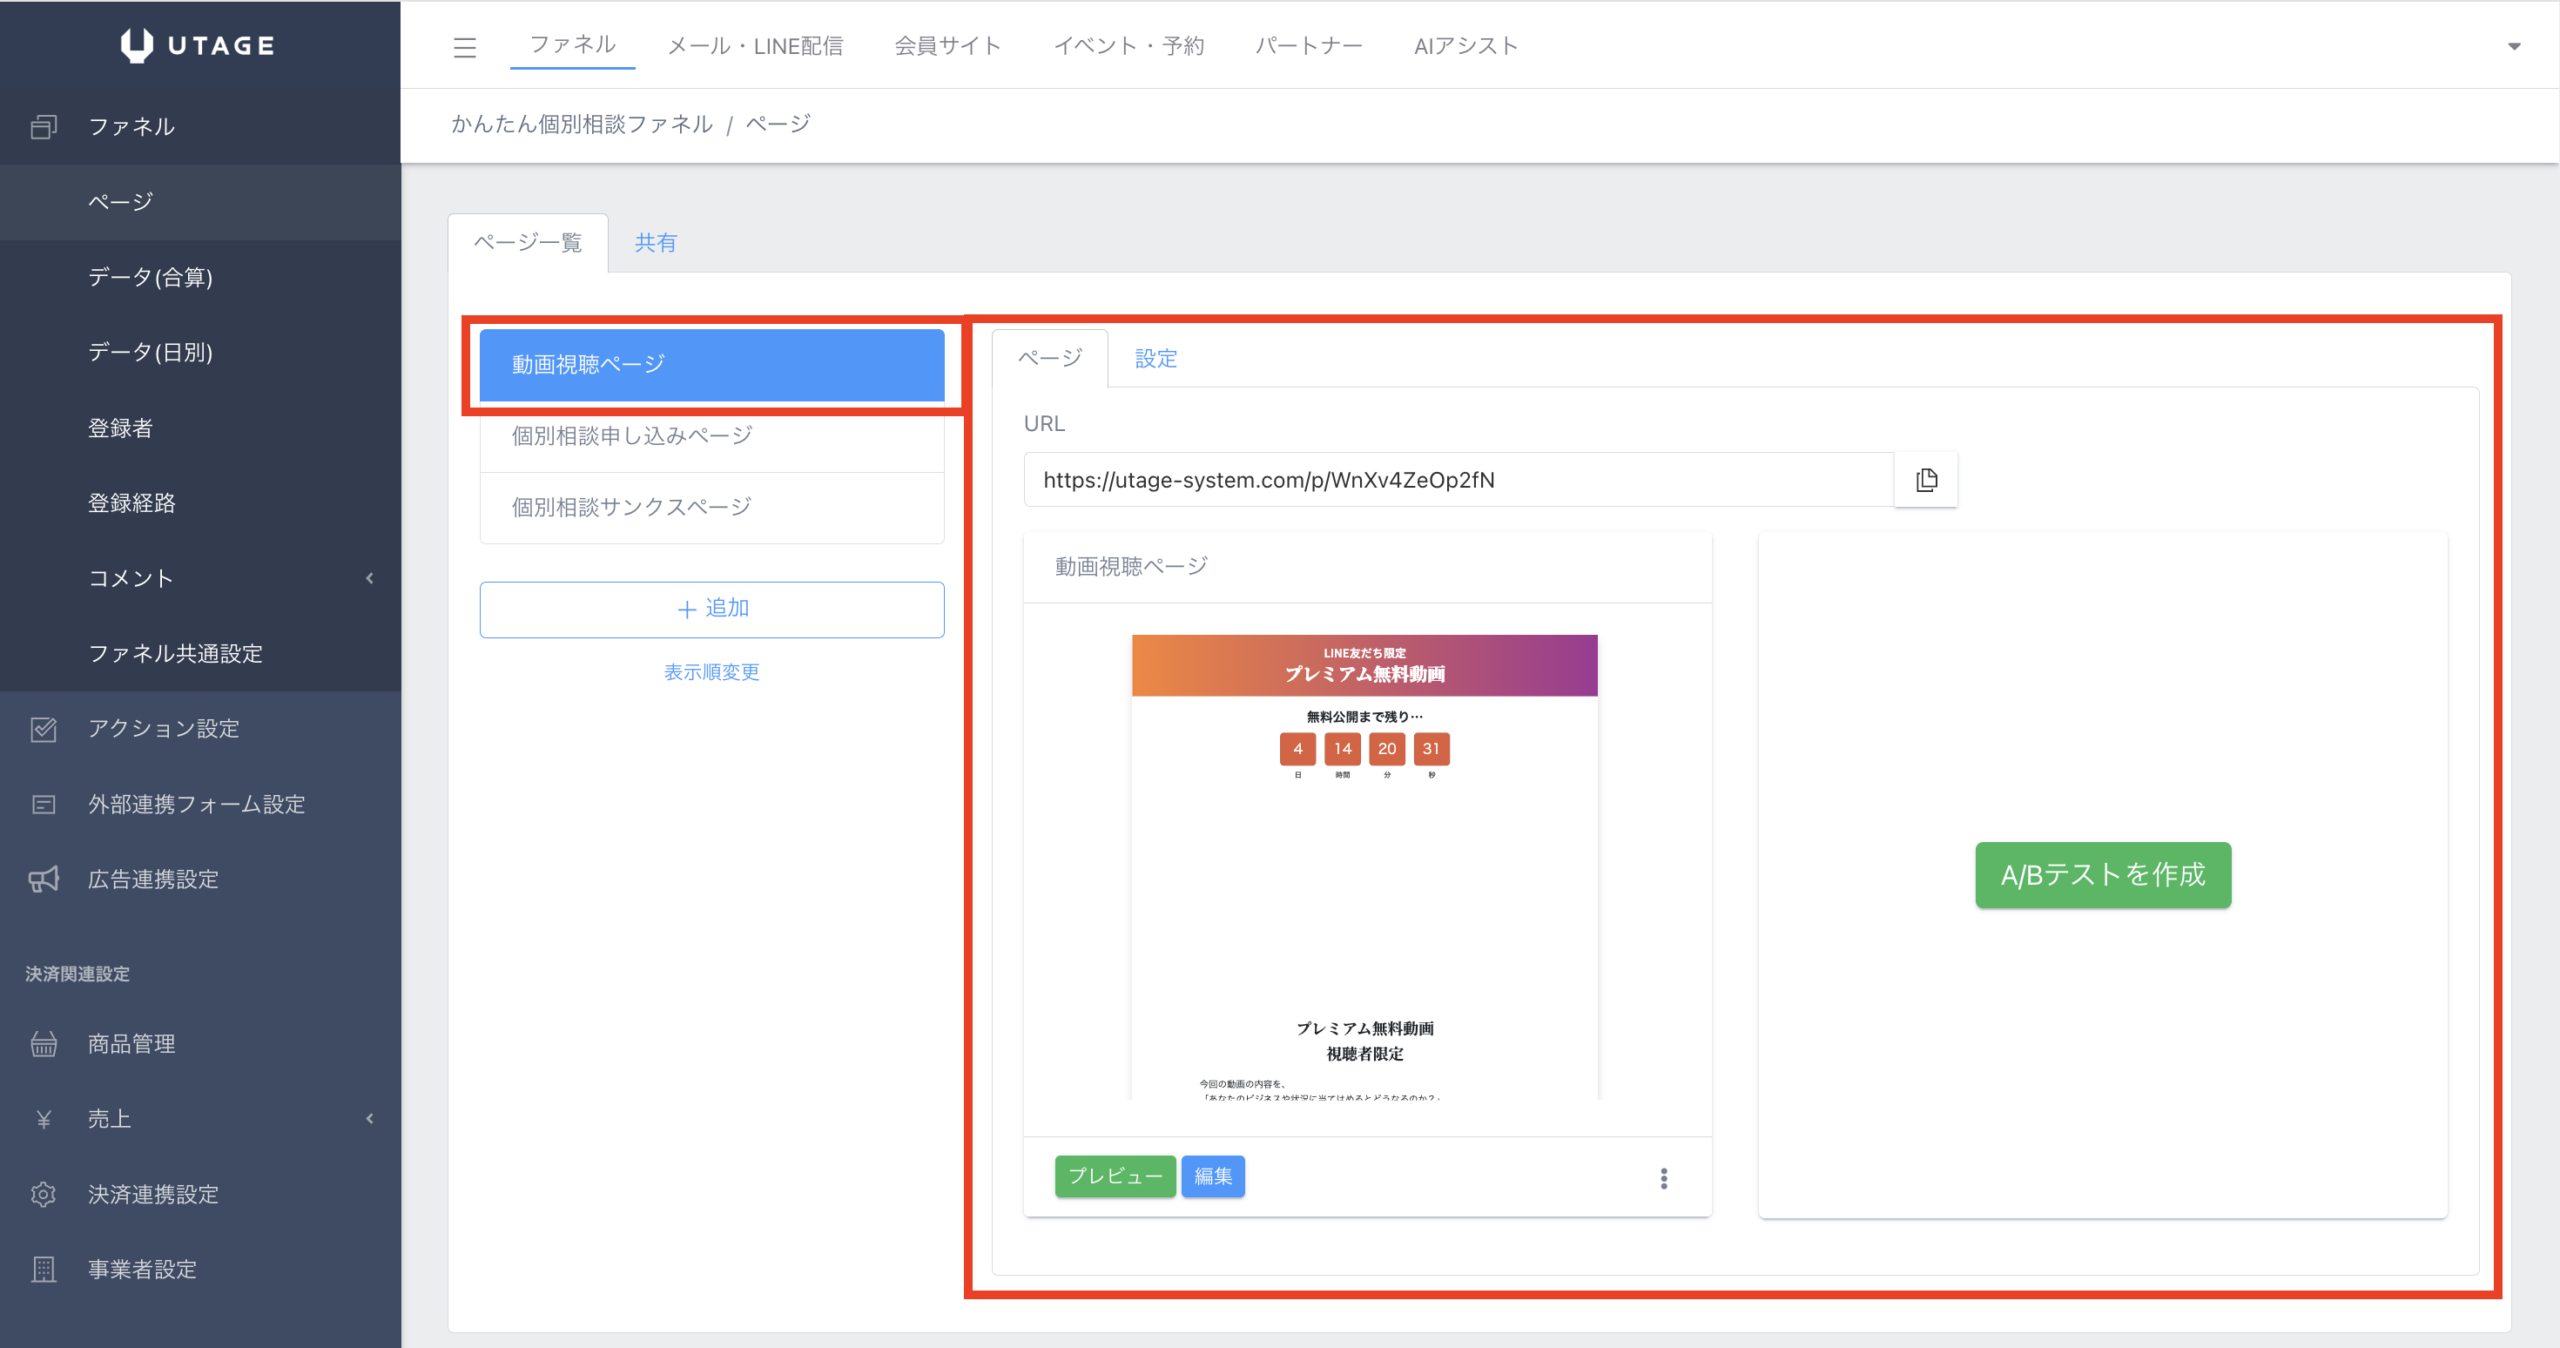Click the 動画視聴ページ preview thumbnail
This screenshot has height=1348, width=2560.
(x=1364, y=866)
